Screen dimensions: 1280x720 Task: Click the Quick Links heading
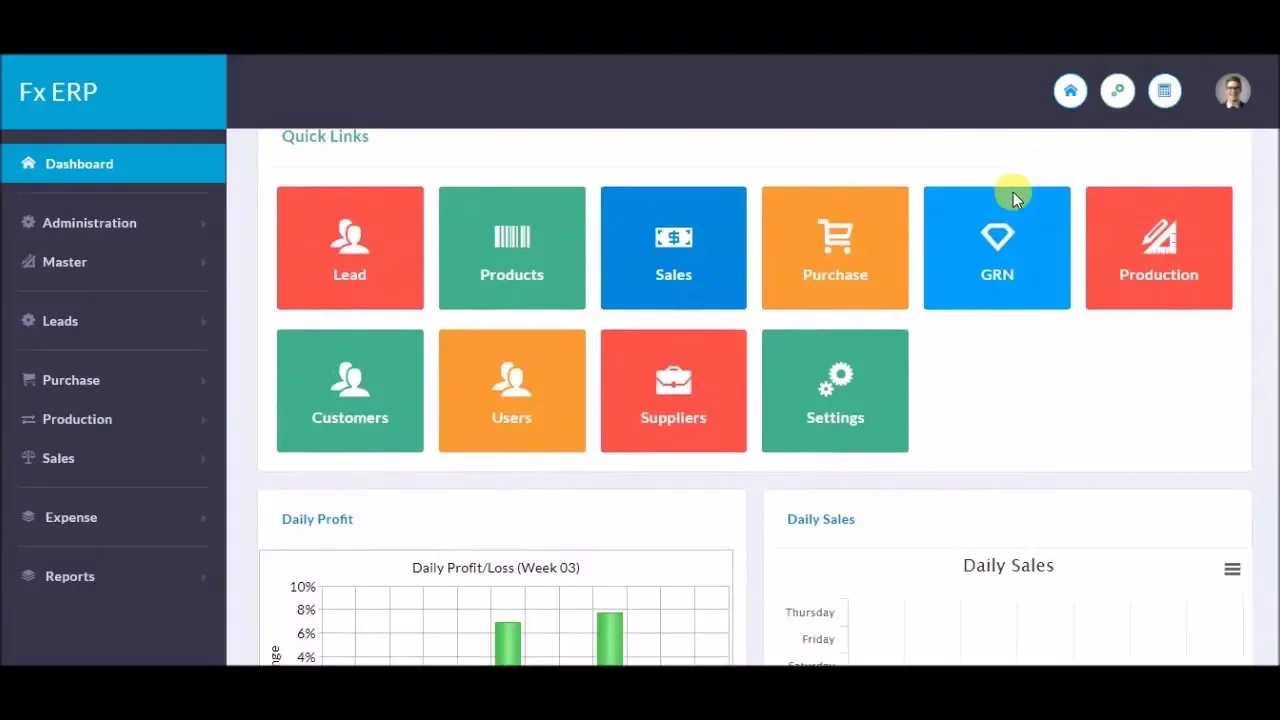click(x=324, y=136)
